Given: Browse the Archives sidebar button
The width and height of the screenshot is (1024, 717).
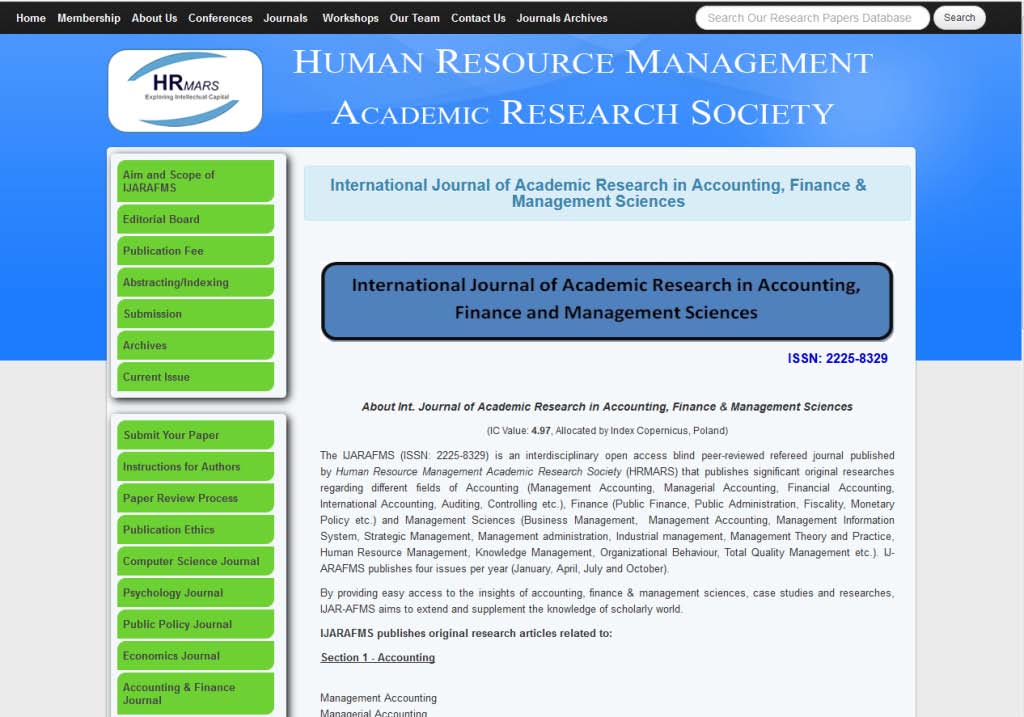Looking at the screenshot, I should click(195, 346).
